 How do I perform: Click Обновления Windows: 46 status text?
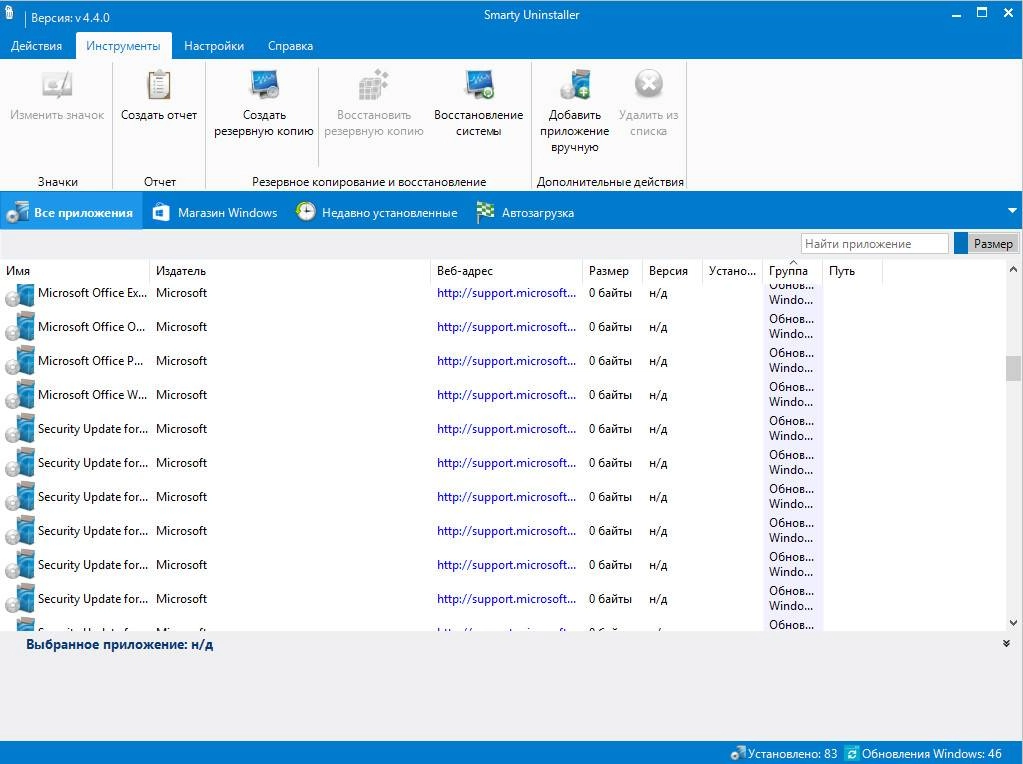[932, 754]
